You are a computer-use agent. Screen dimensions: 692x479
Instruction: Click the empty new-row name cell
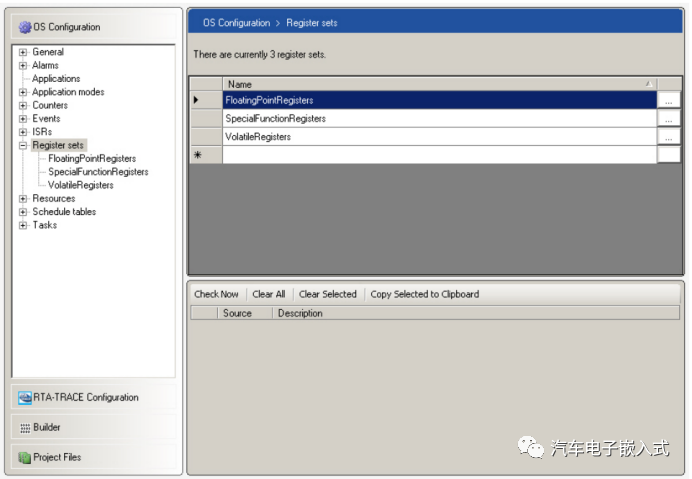click(x=440, y=155)
